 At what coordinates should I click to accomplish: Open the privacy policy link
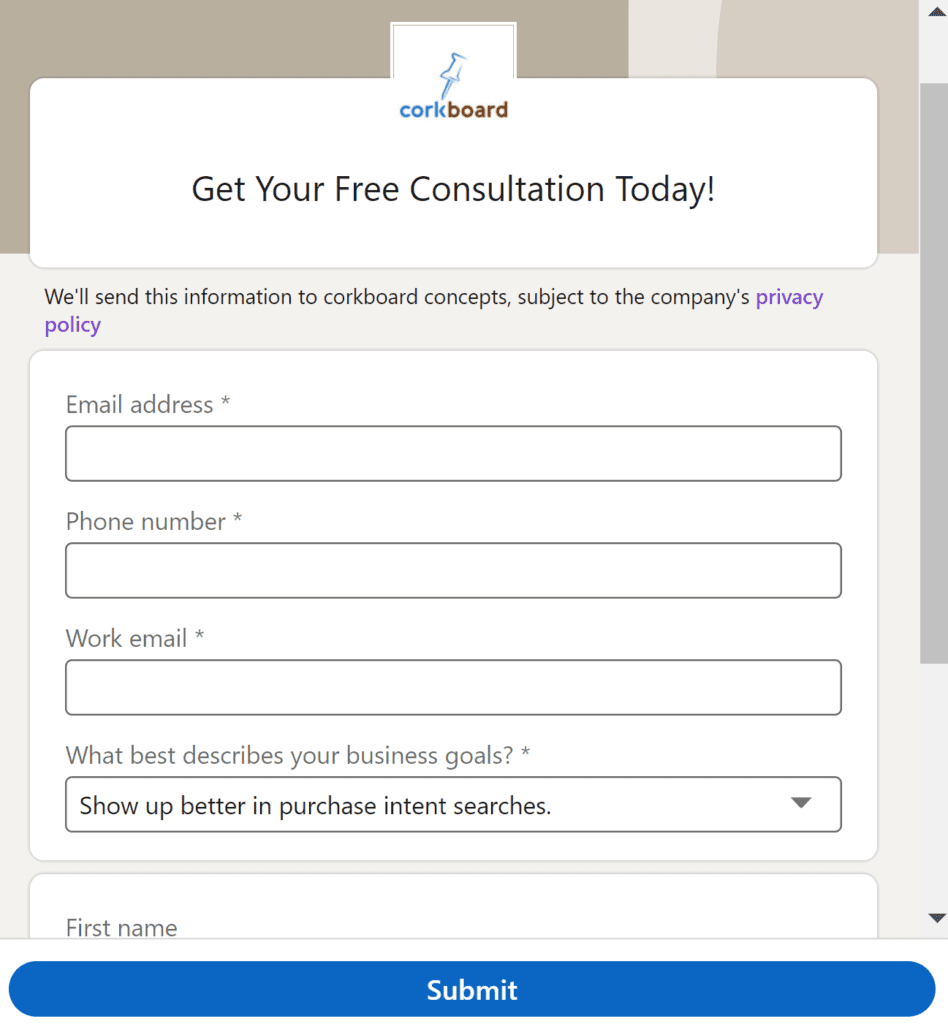(789, 298)
